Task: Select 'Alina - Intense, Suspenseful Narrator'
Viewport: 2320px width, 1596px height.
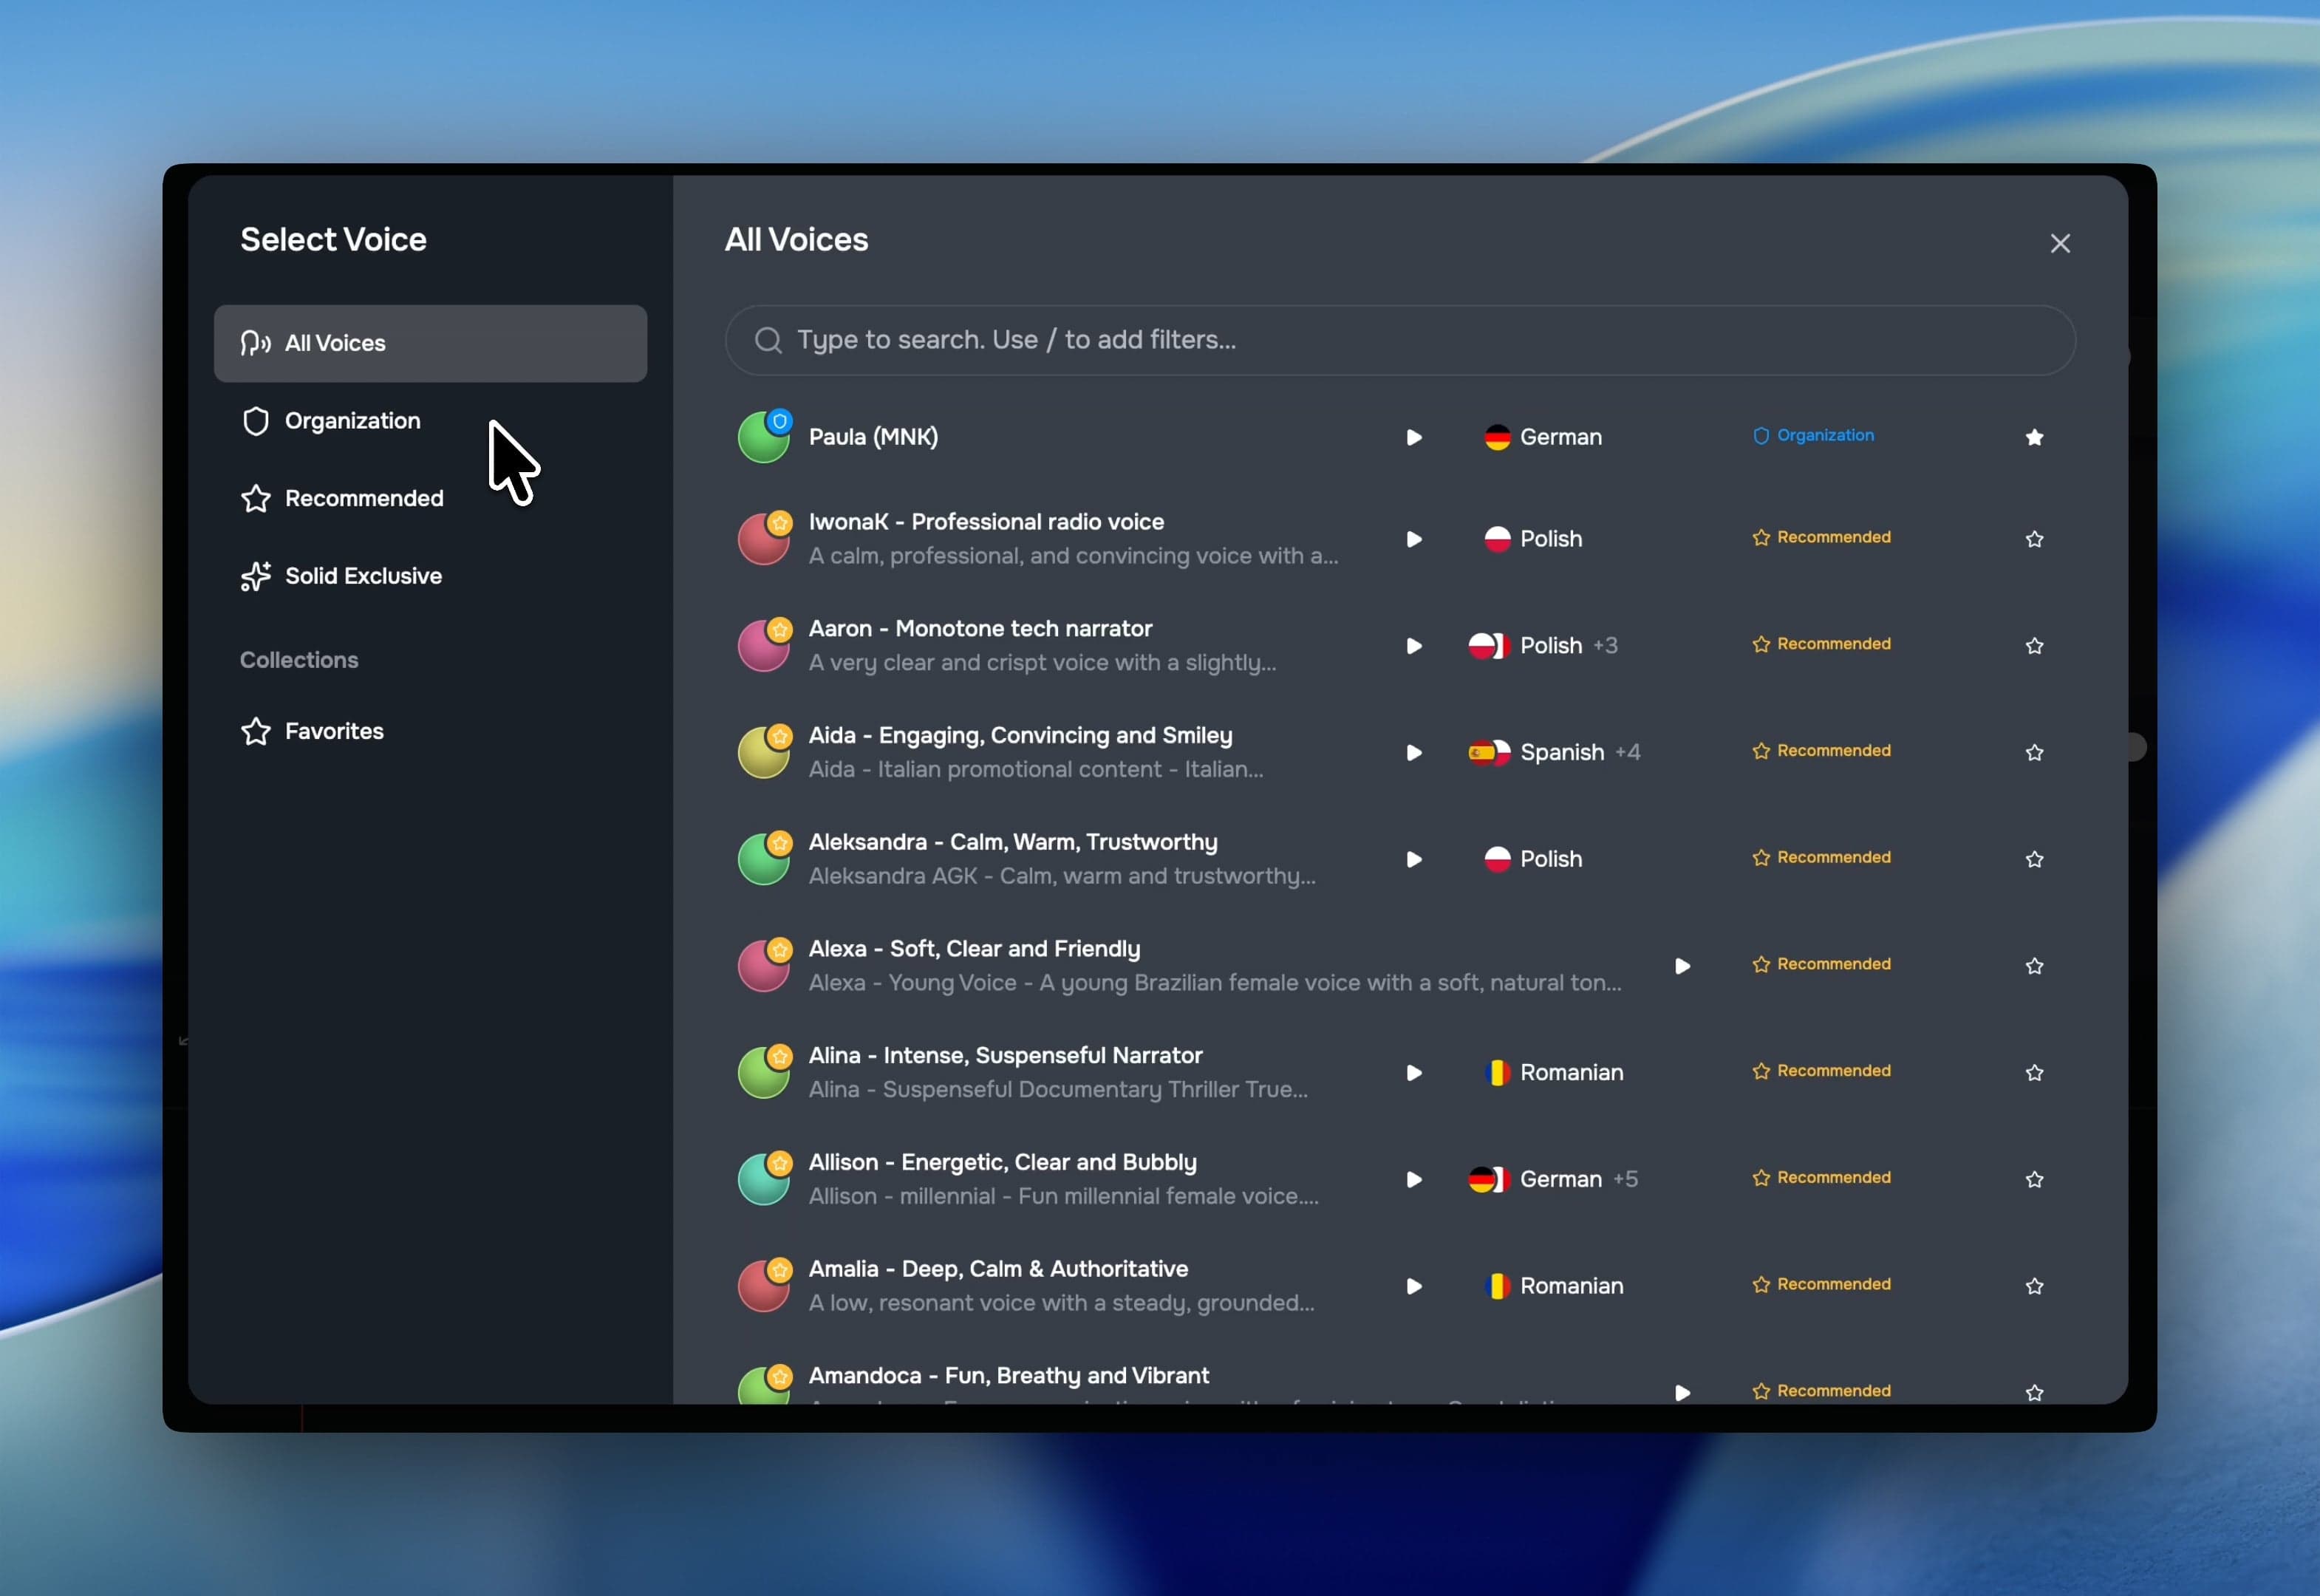Action: [x=1005, y=1056]
